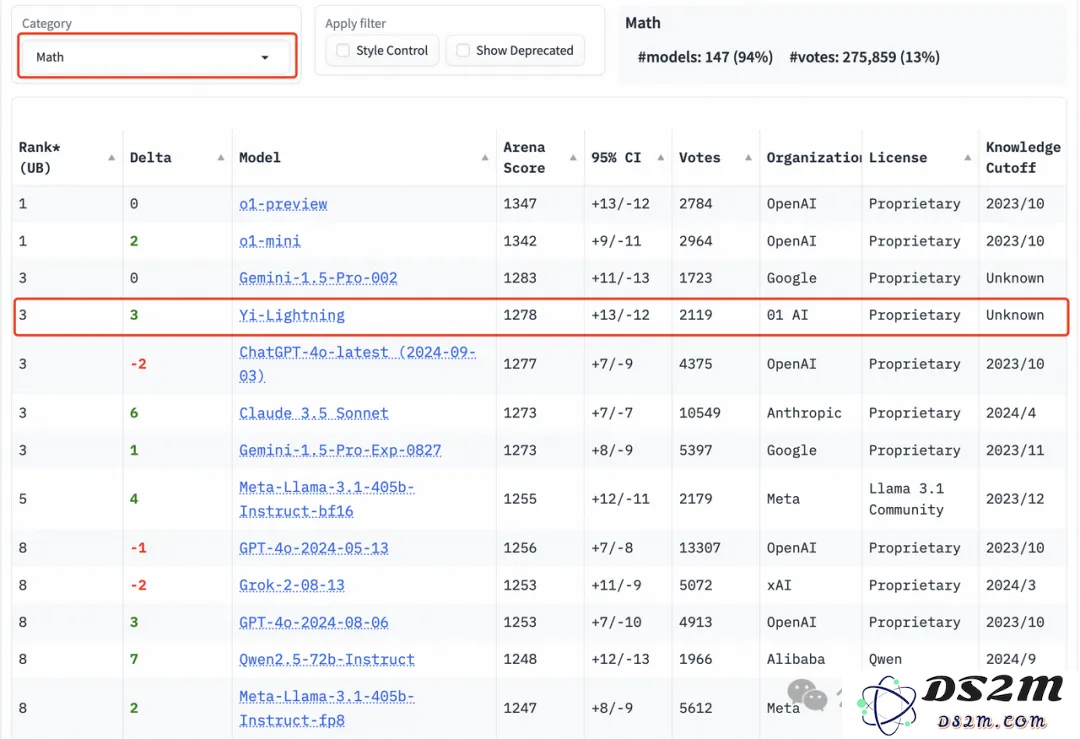Viewport: 1080px width, 739px height.
Task: Enable the Style Control checkbox
Action: pos(342,50)
